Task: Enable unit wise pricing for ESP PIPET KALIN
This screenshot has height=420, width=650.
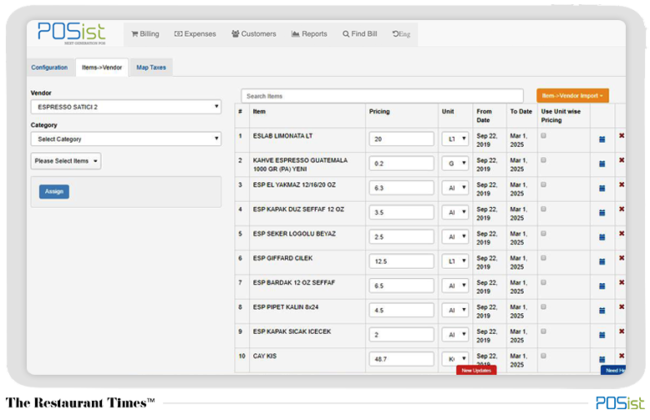Action: coord(543,307)
